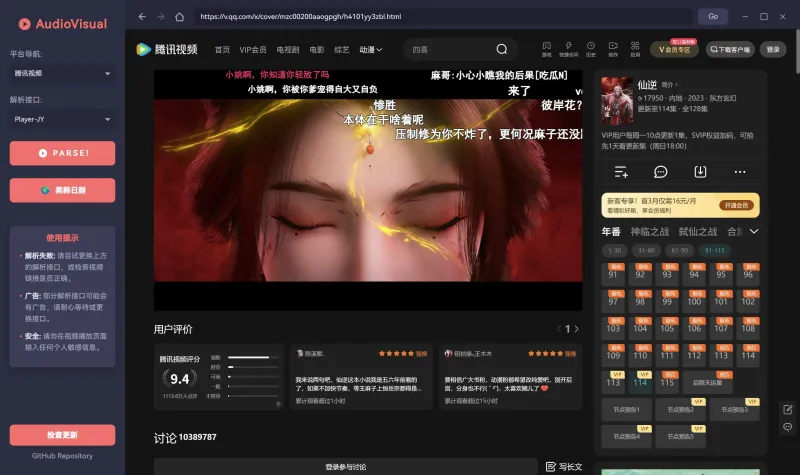This screenshot has height=475, width=800.
Task: Open the GitHub Repository link
Action: [x=62, y=456]
